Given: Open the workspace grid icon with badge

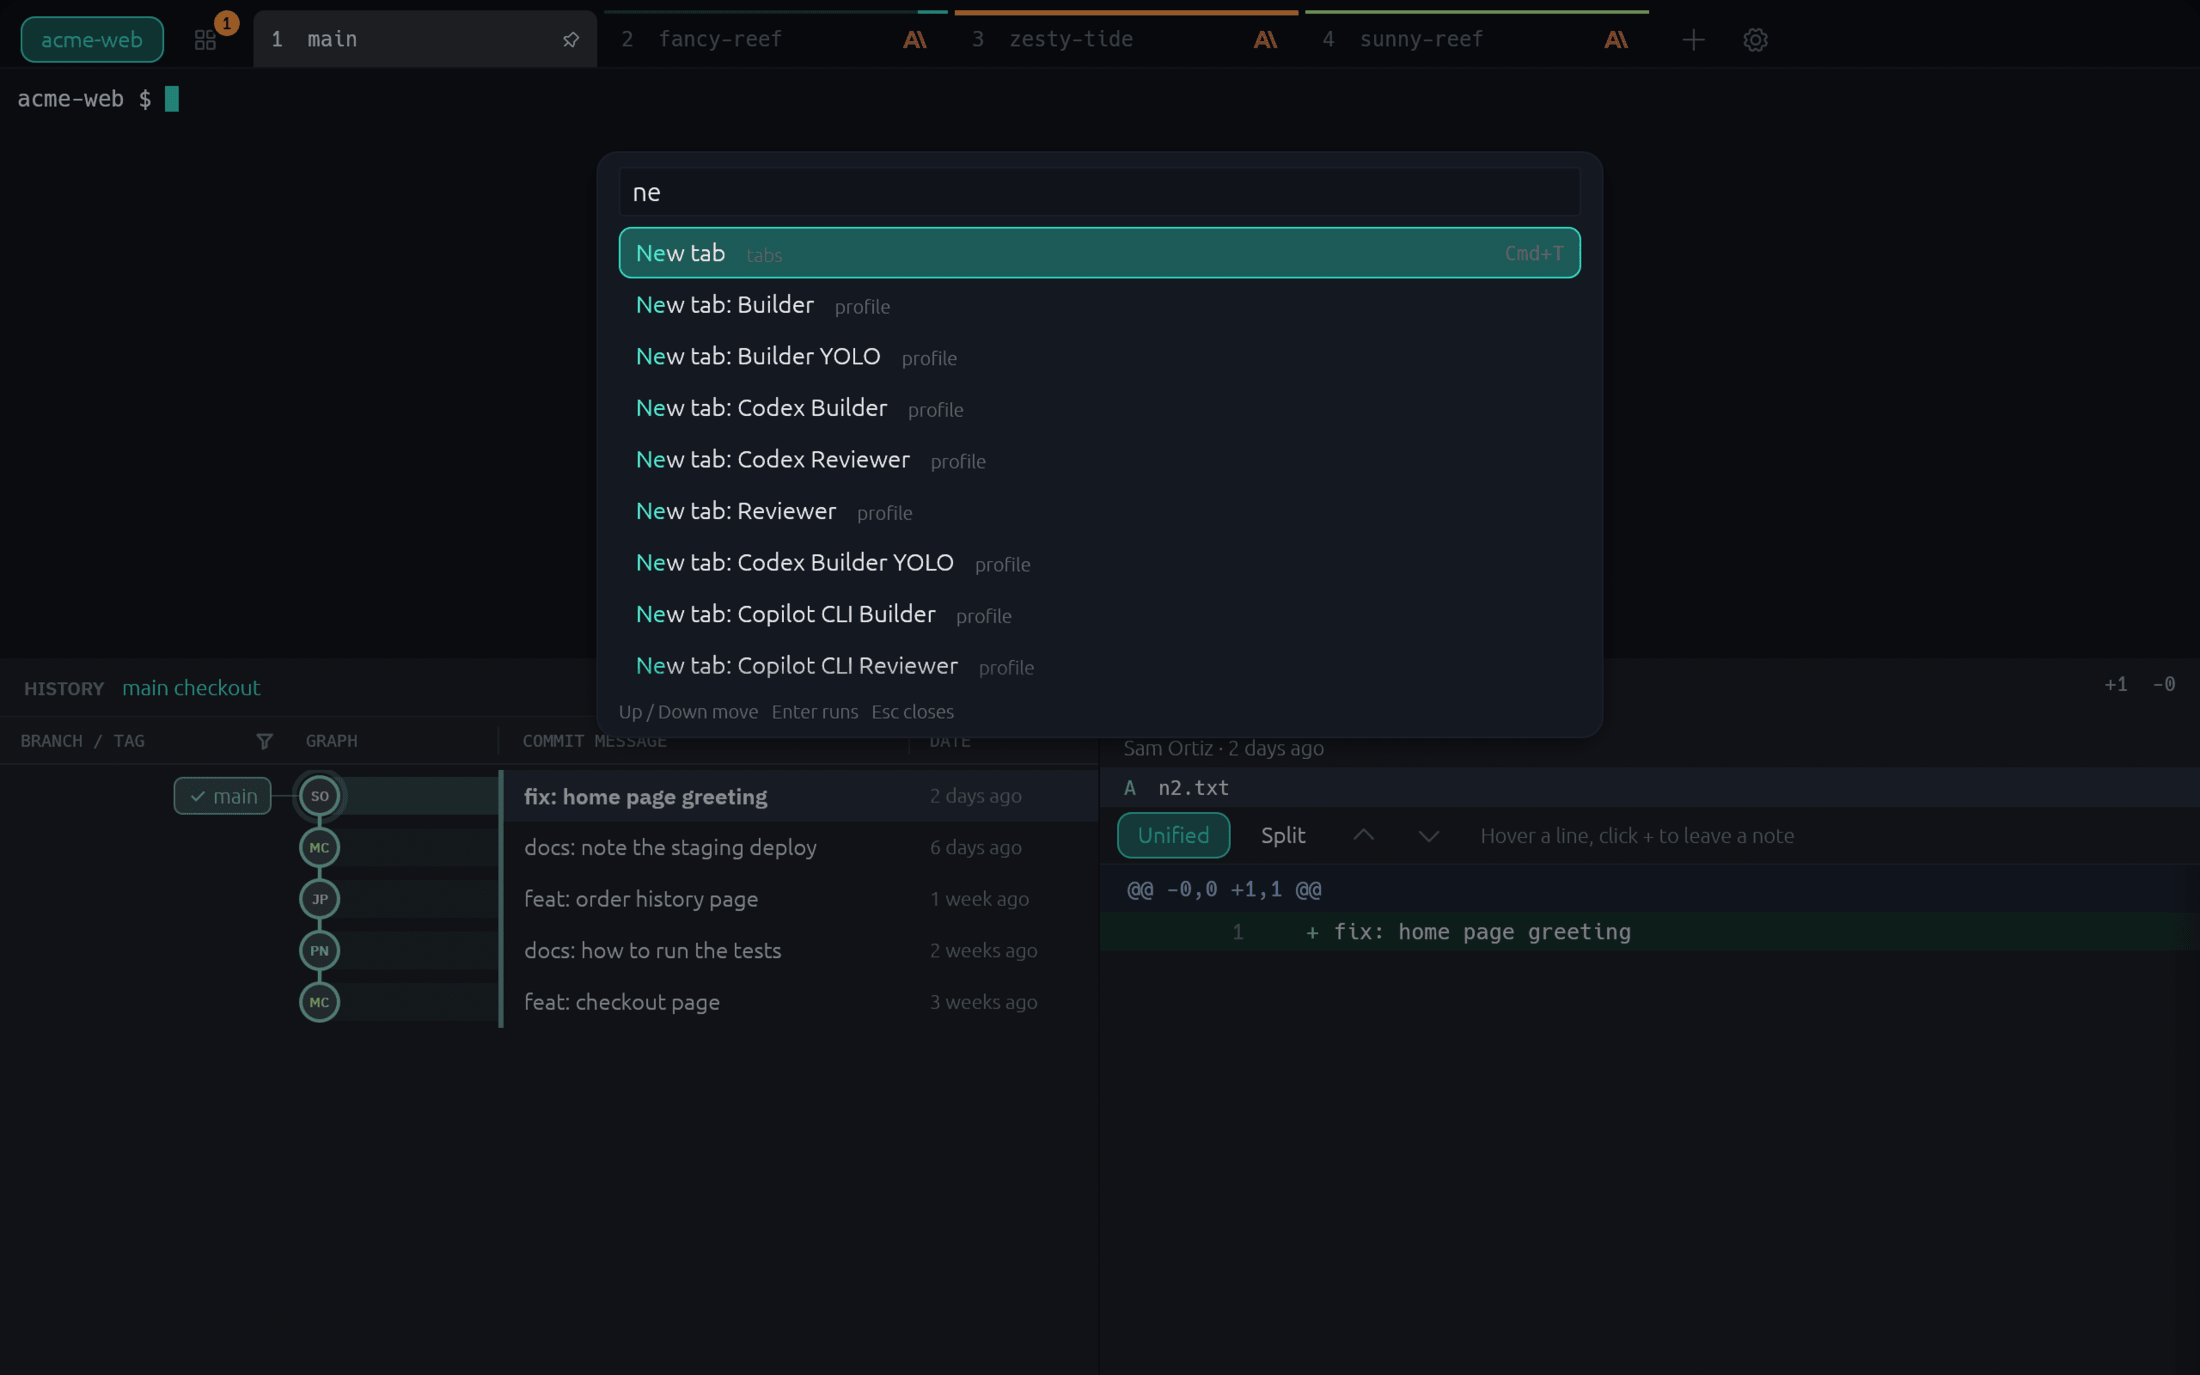Looking at the screenshot, I should tap(206, 40).
